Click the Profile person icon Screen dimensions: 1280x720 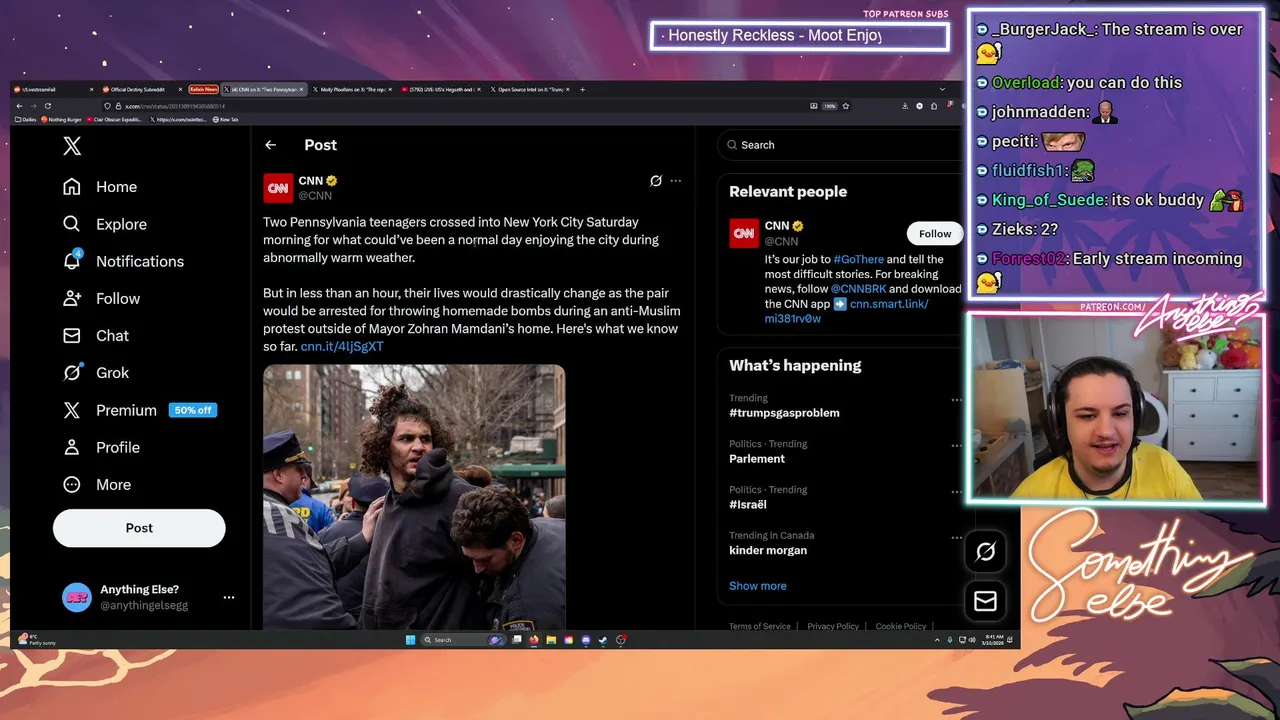pyautogui.click(x=72, y=447)
